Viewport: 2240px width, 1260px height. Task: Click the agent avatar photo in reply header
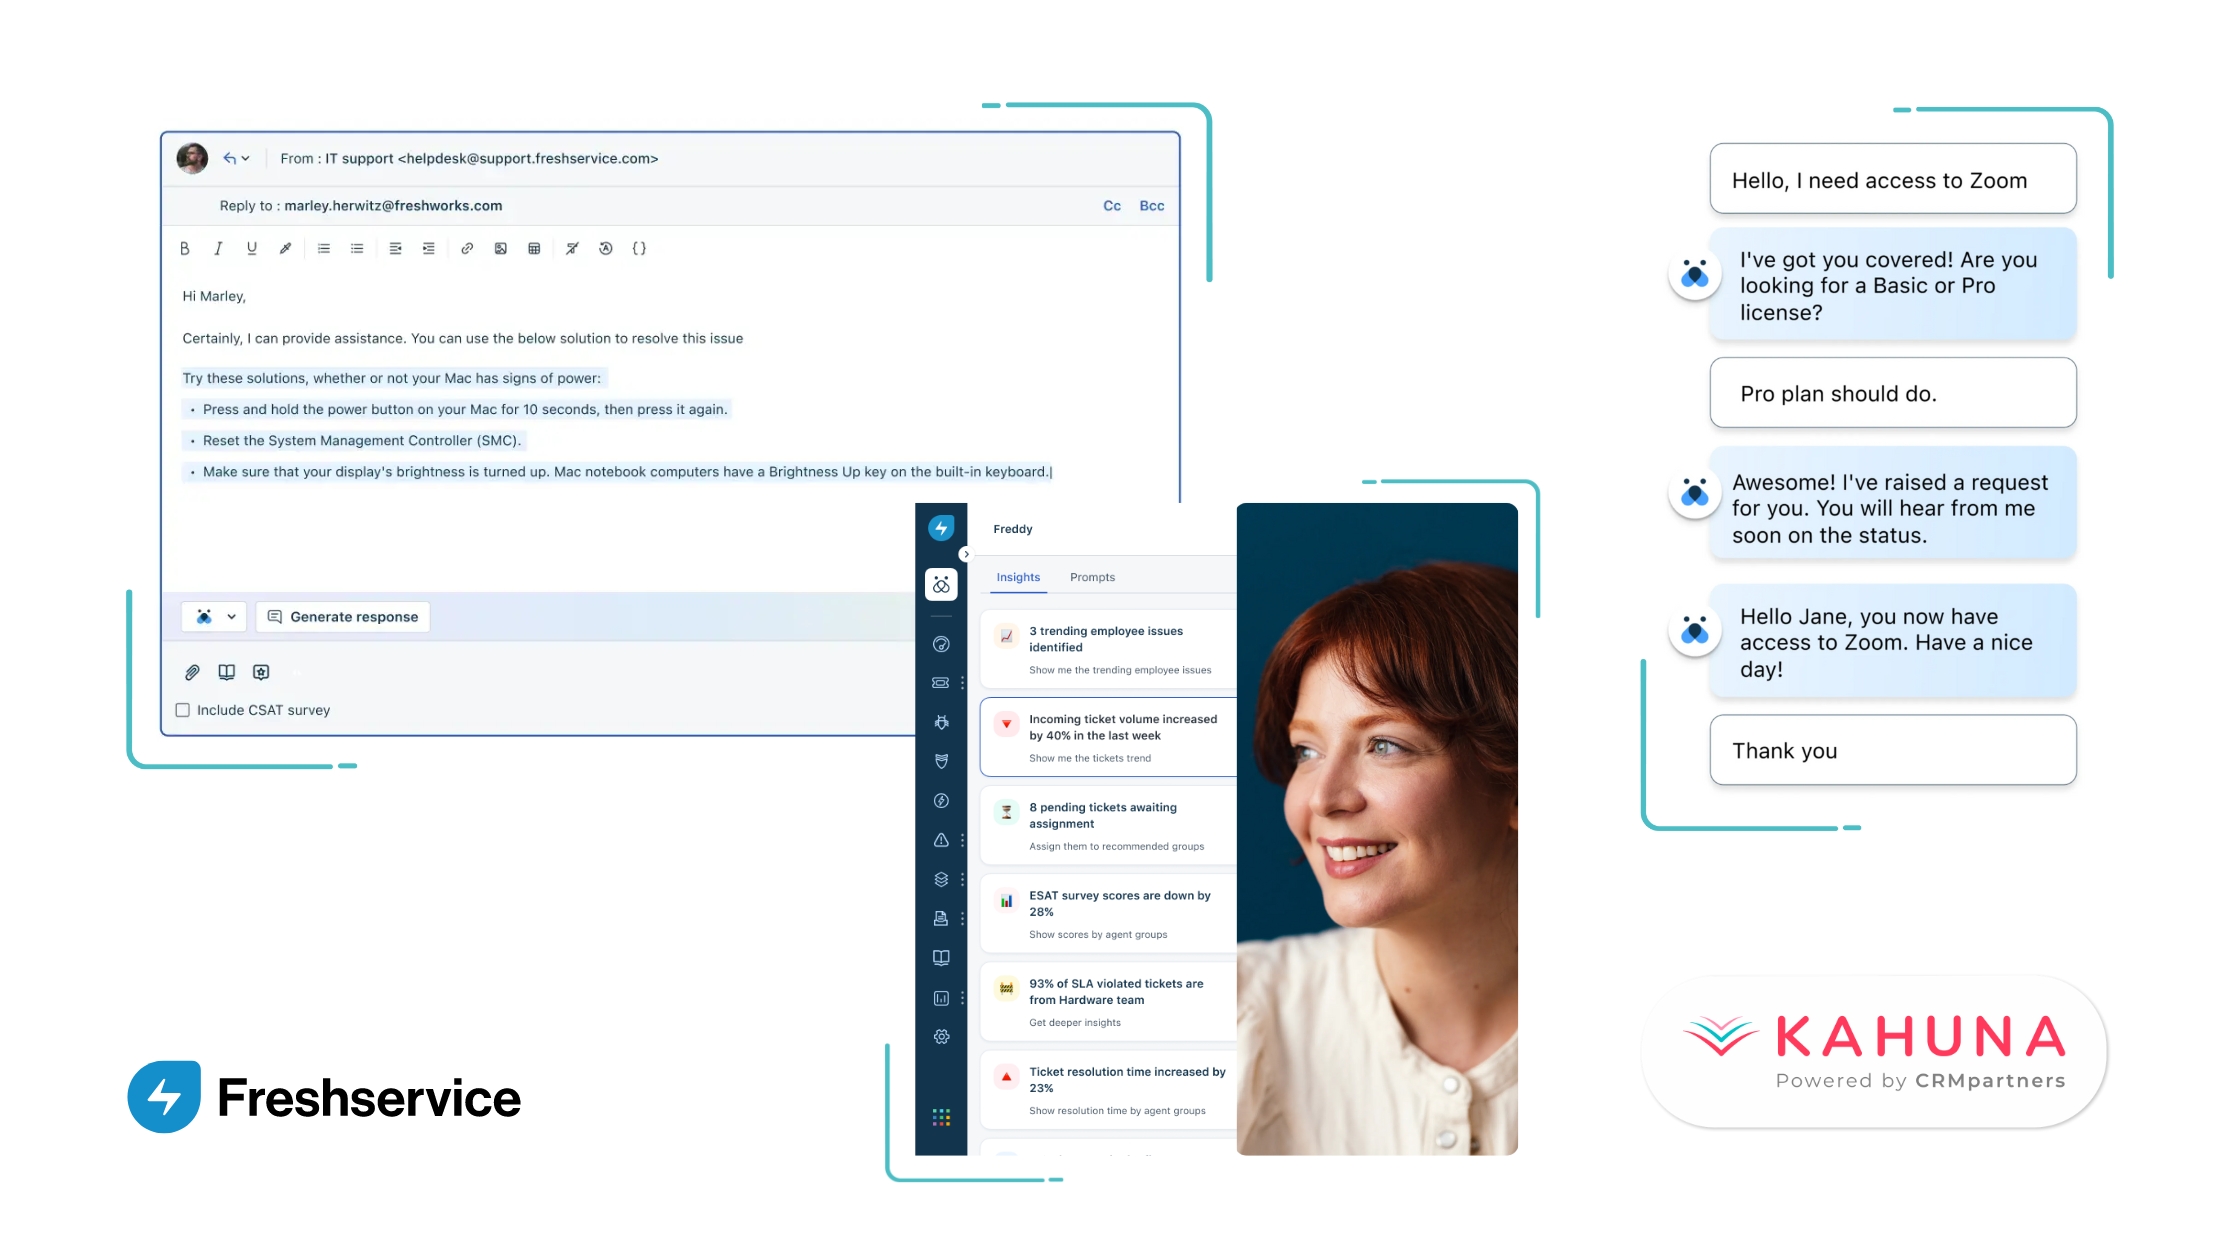pos(192,158)
